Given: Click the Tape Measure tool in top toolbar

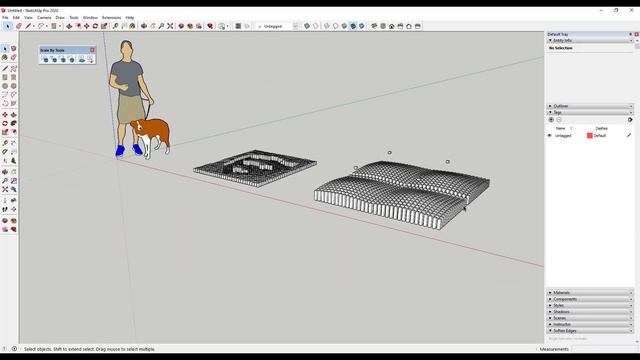Looking at the screenshot, I should click(115, 26).
